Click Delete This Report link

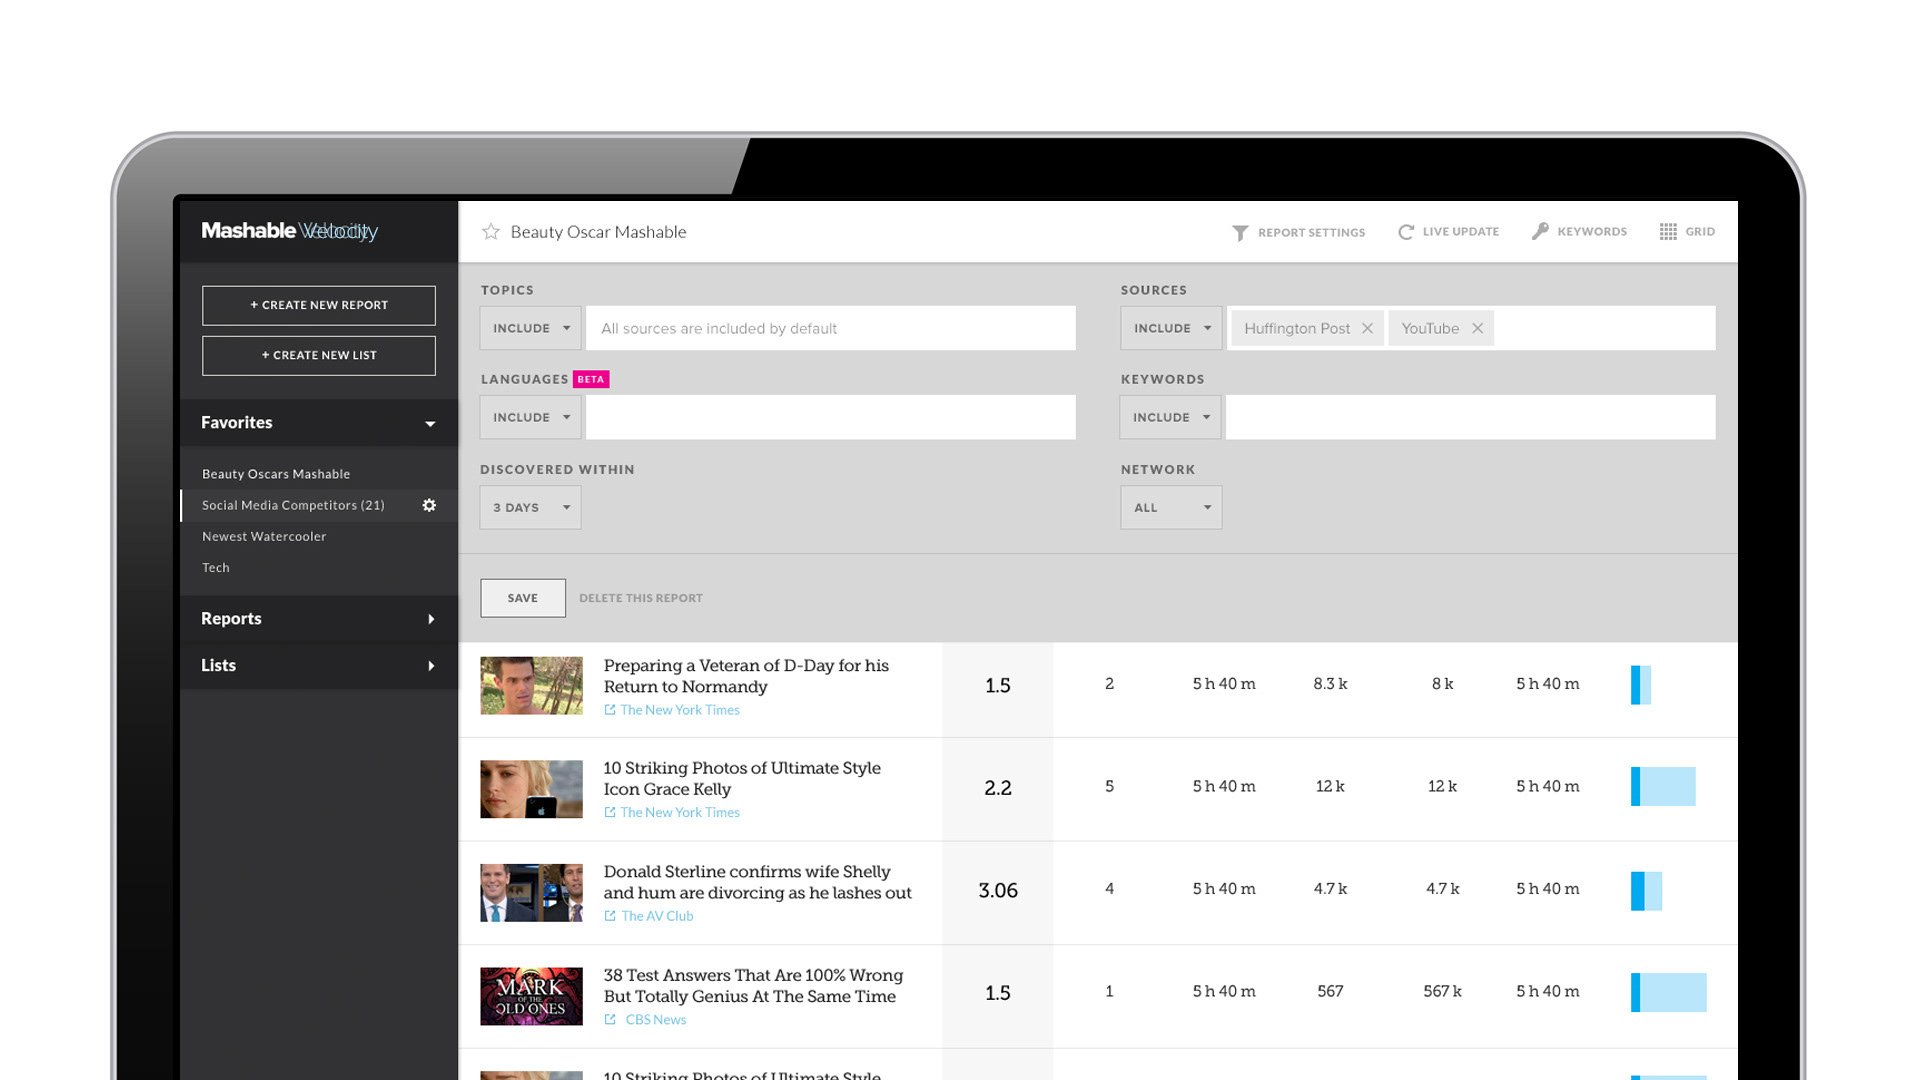pyautogui.click(x=641, y=598)
